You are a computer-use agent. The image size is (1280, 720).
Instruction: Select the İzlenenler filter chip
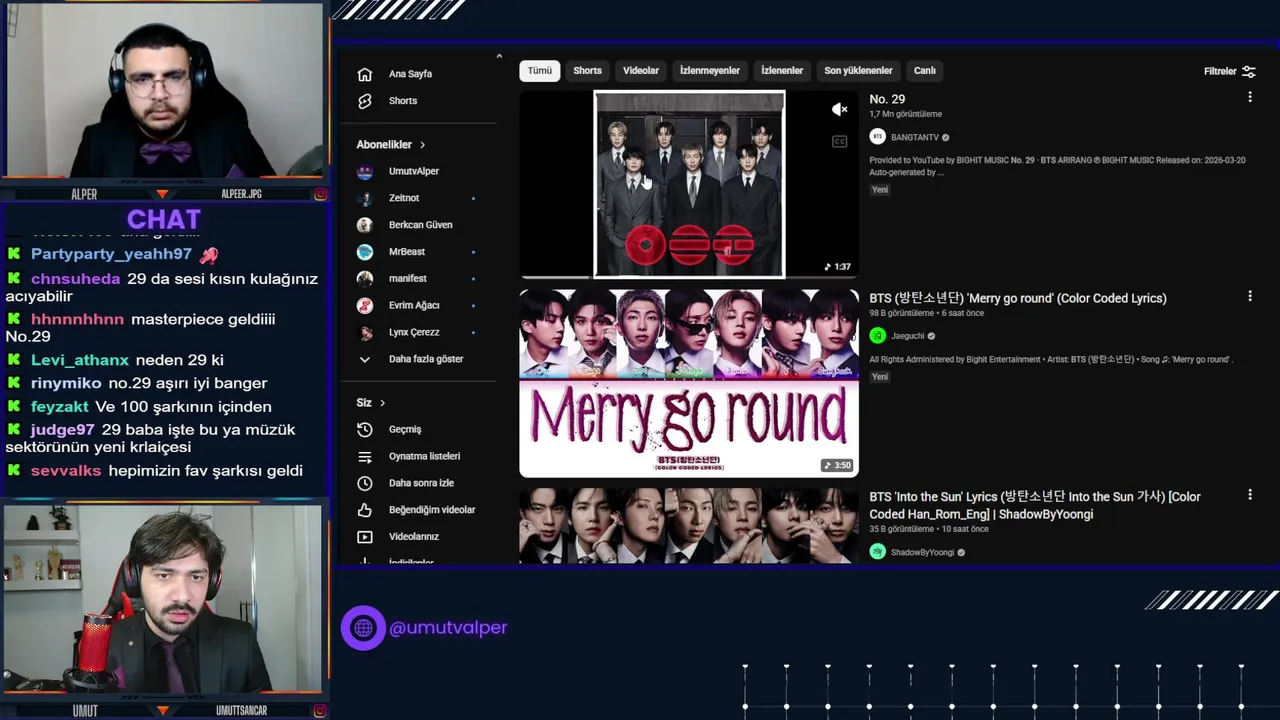[782, 71]
